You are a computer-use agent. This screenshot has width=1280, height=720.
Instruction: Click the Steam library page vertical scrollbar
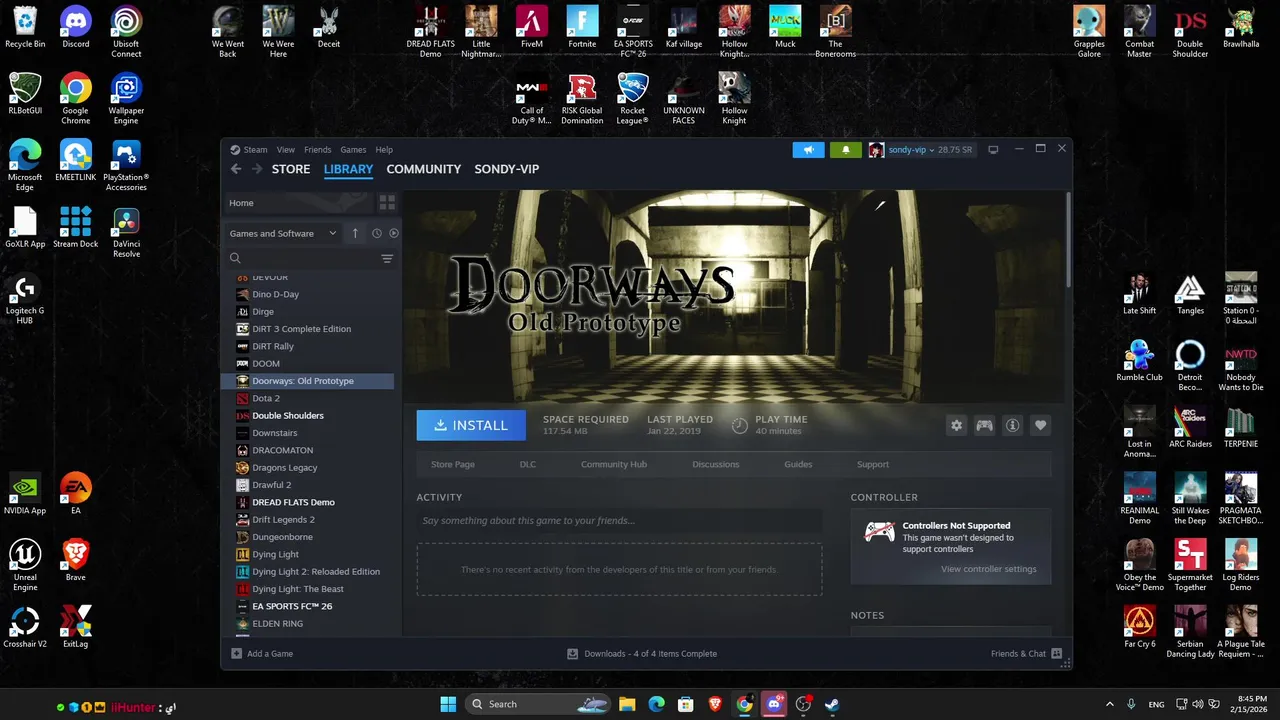click(x=1068, y=238)
